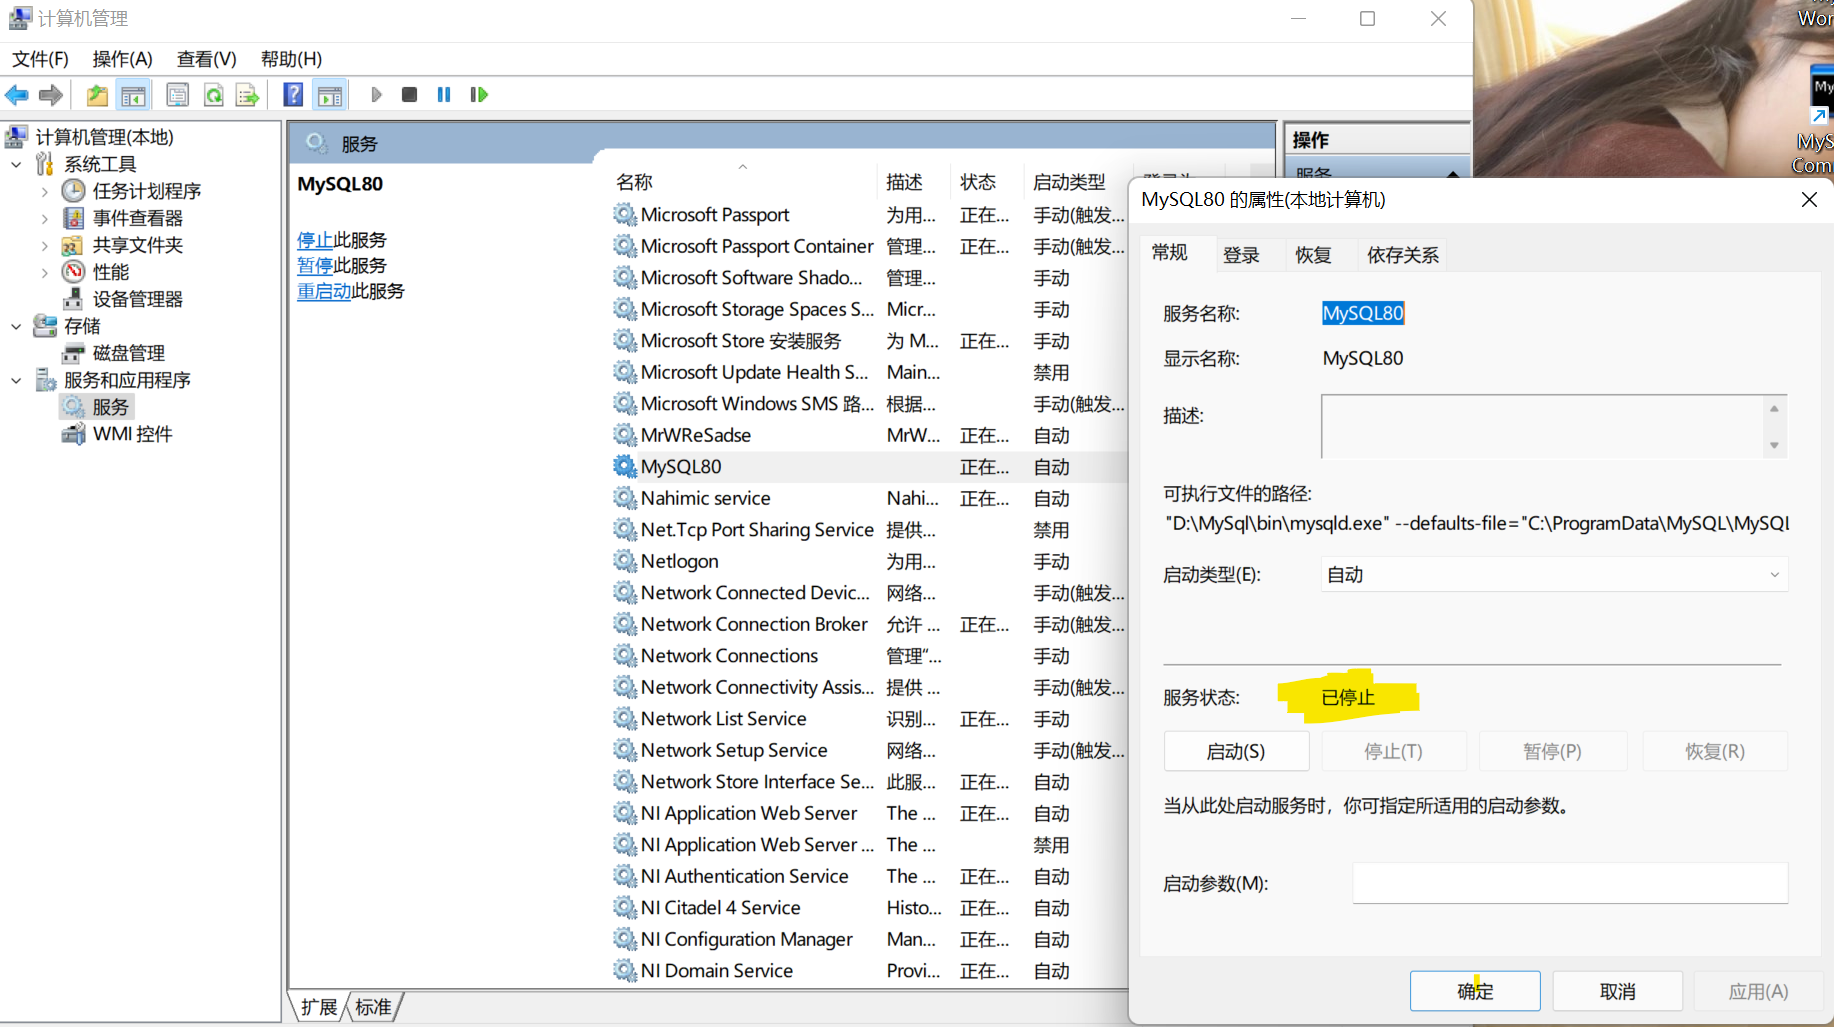Click the Up one level folder icon

pos(97,95)
